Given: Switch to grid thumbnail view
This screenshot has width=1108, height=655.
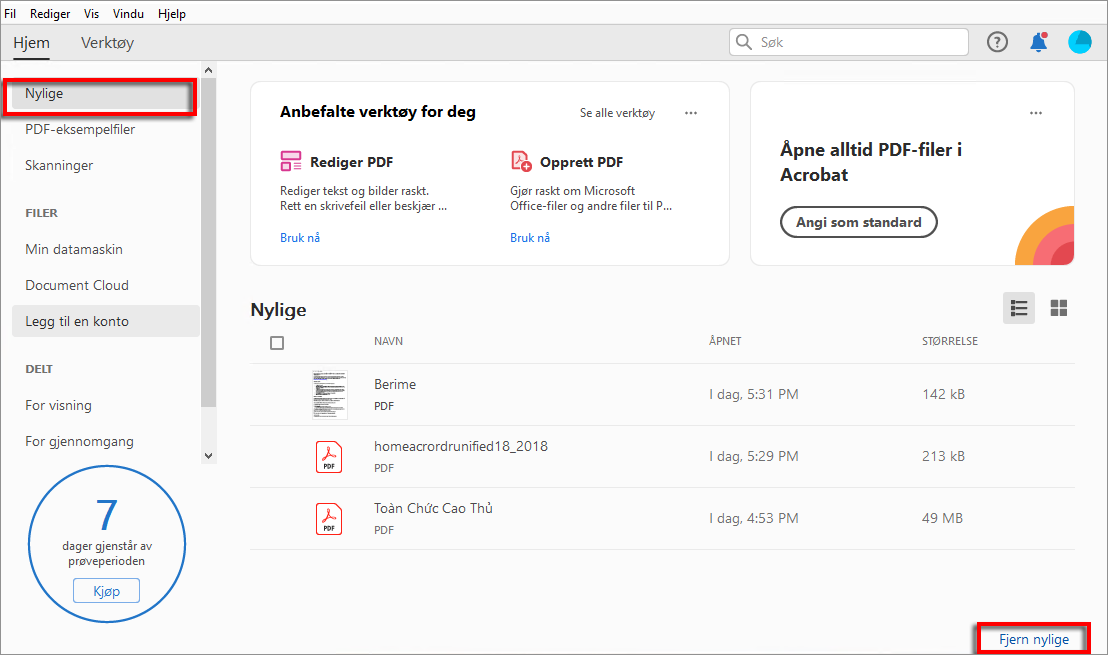Looking at the screenshot, I should pyautogui.click(x=1059, y=308).
